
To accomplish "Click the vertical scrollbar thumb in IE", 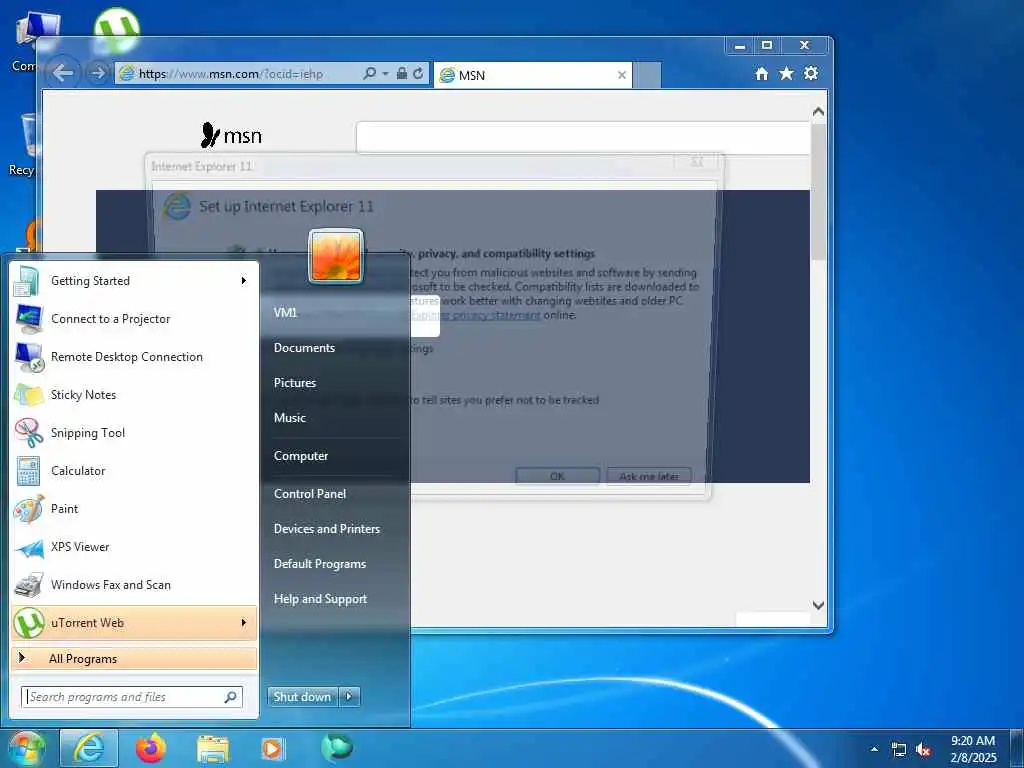I will point(818,192).
